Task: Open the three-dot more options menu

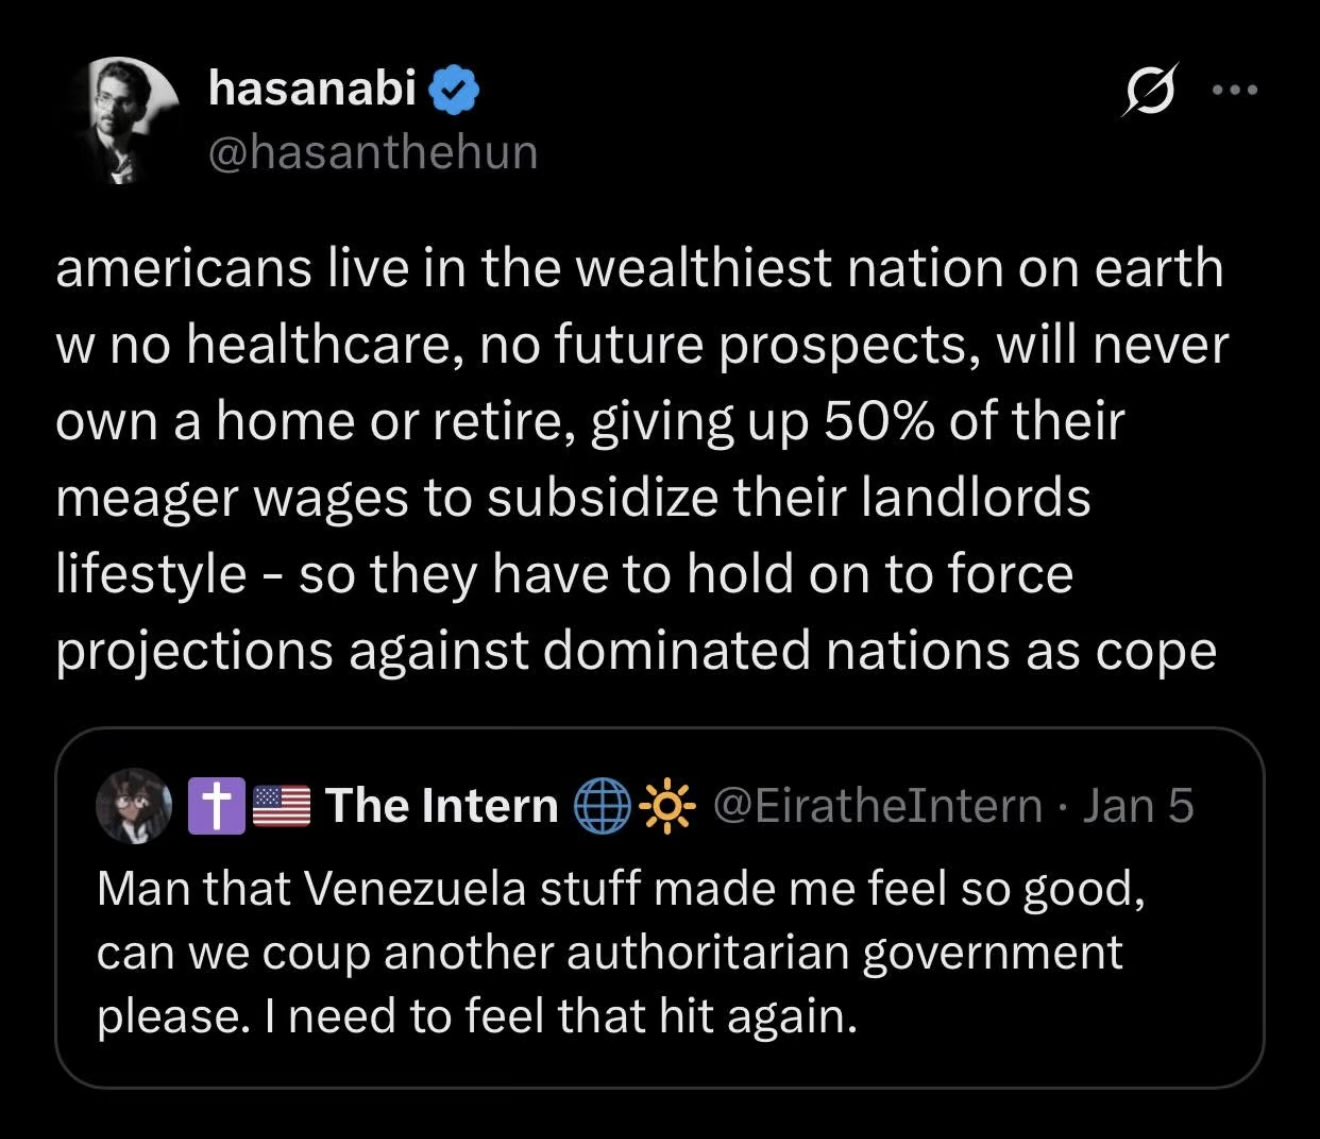Action: tap(1234, 90)
